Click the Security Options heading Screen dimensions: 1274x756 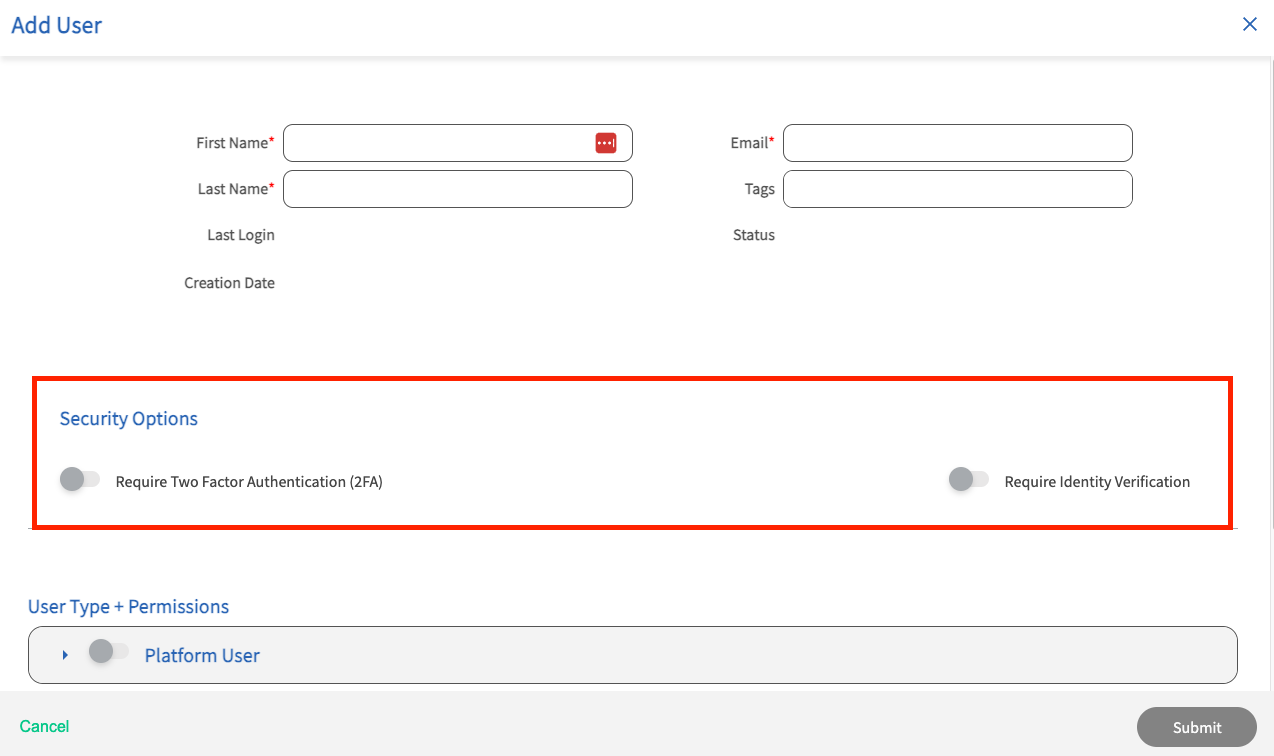tap(129, 419)
